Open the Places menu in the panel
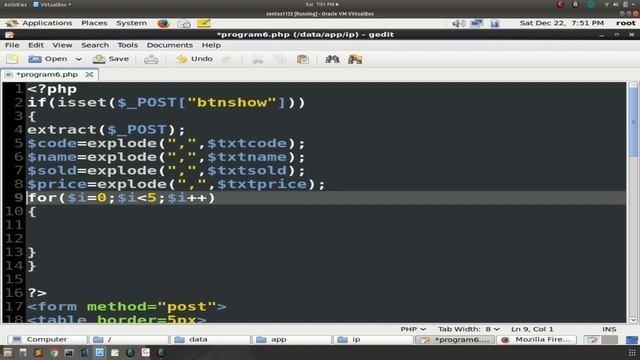This screenshot has width=640, height=360. [94, 23]
